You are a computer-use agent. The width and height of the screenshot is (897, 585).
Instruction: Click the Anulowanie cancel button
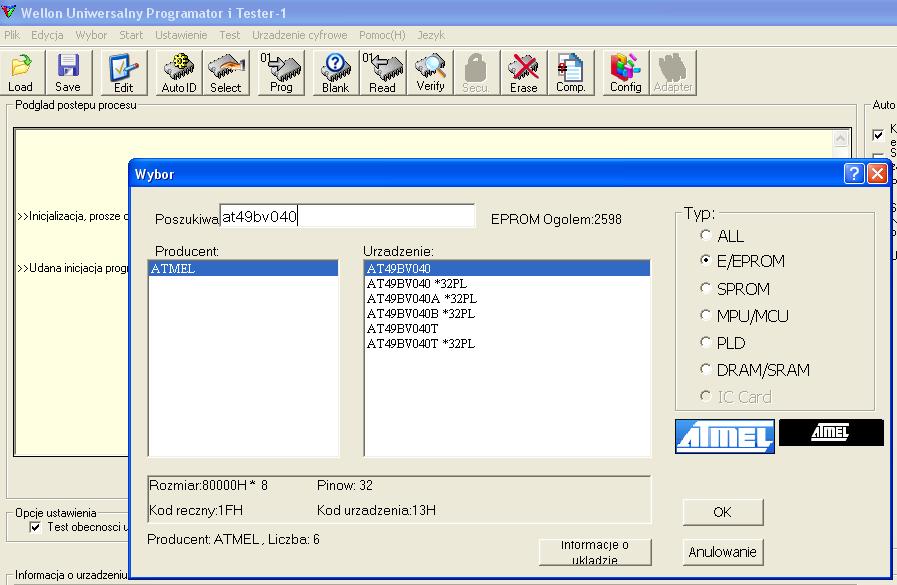723,552
